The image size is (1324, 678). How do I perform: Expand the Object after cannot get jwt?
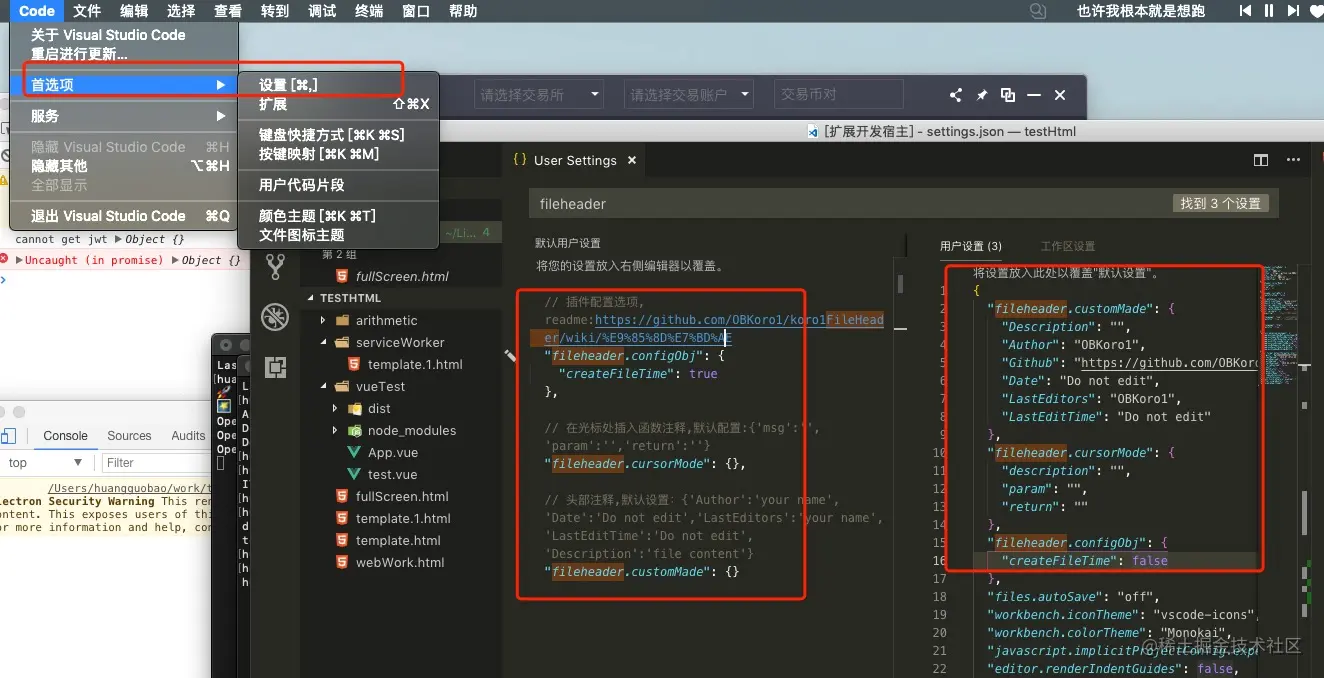(118, 240)
